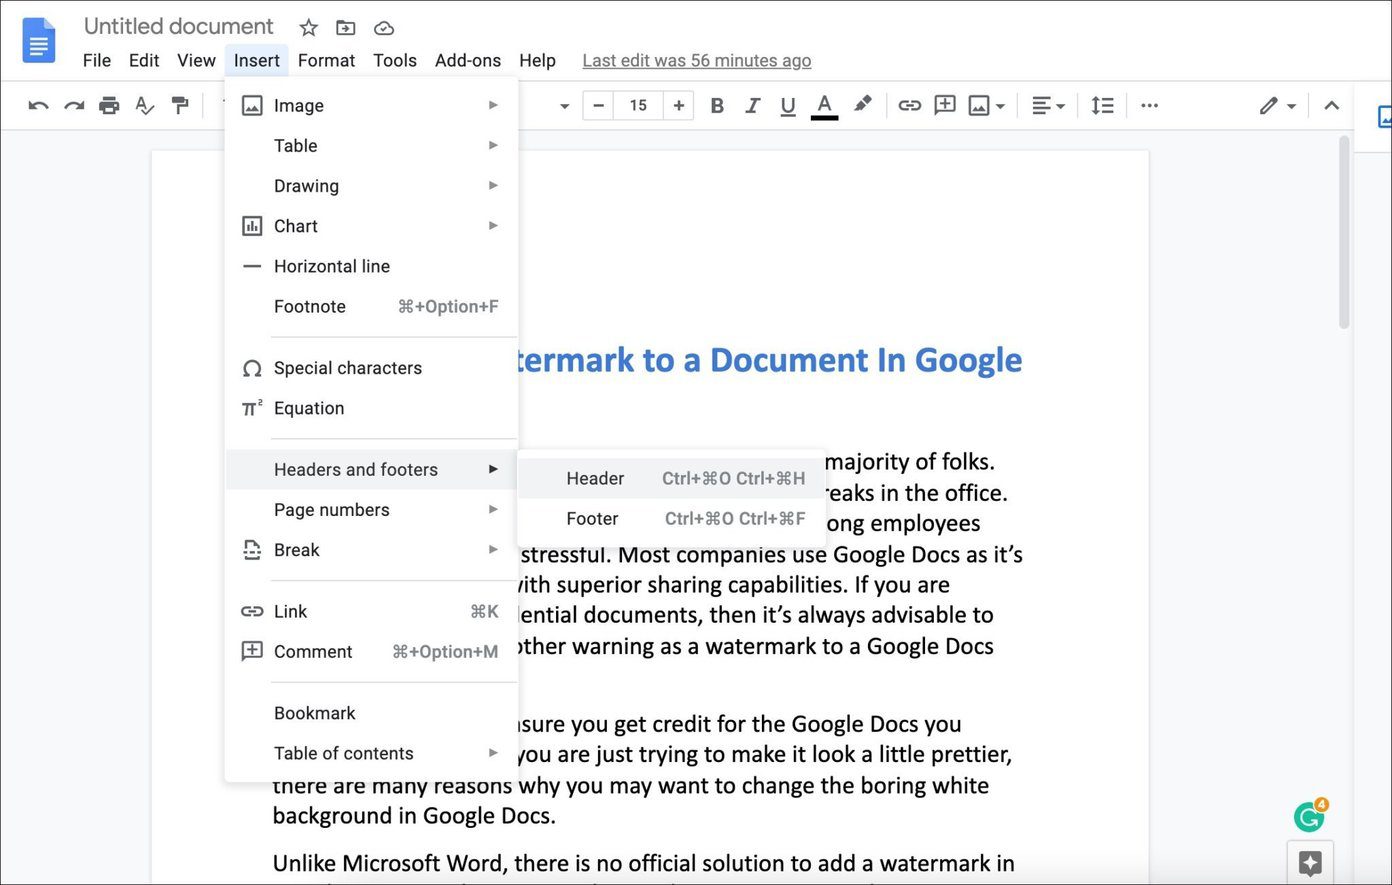Open the text color picker

824,105
